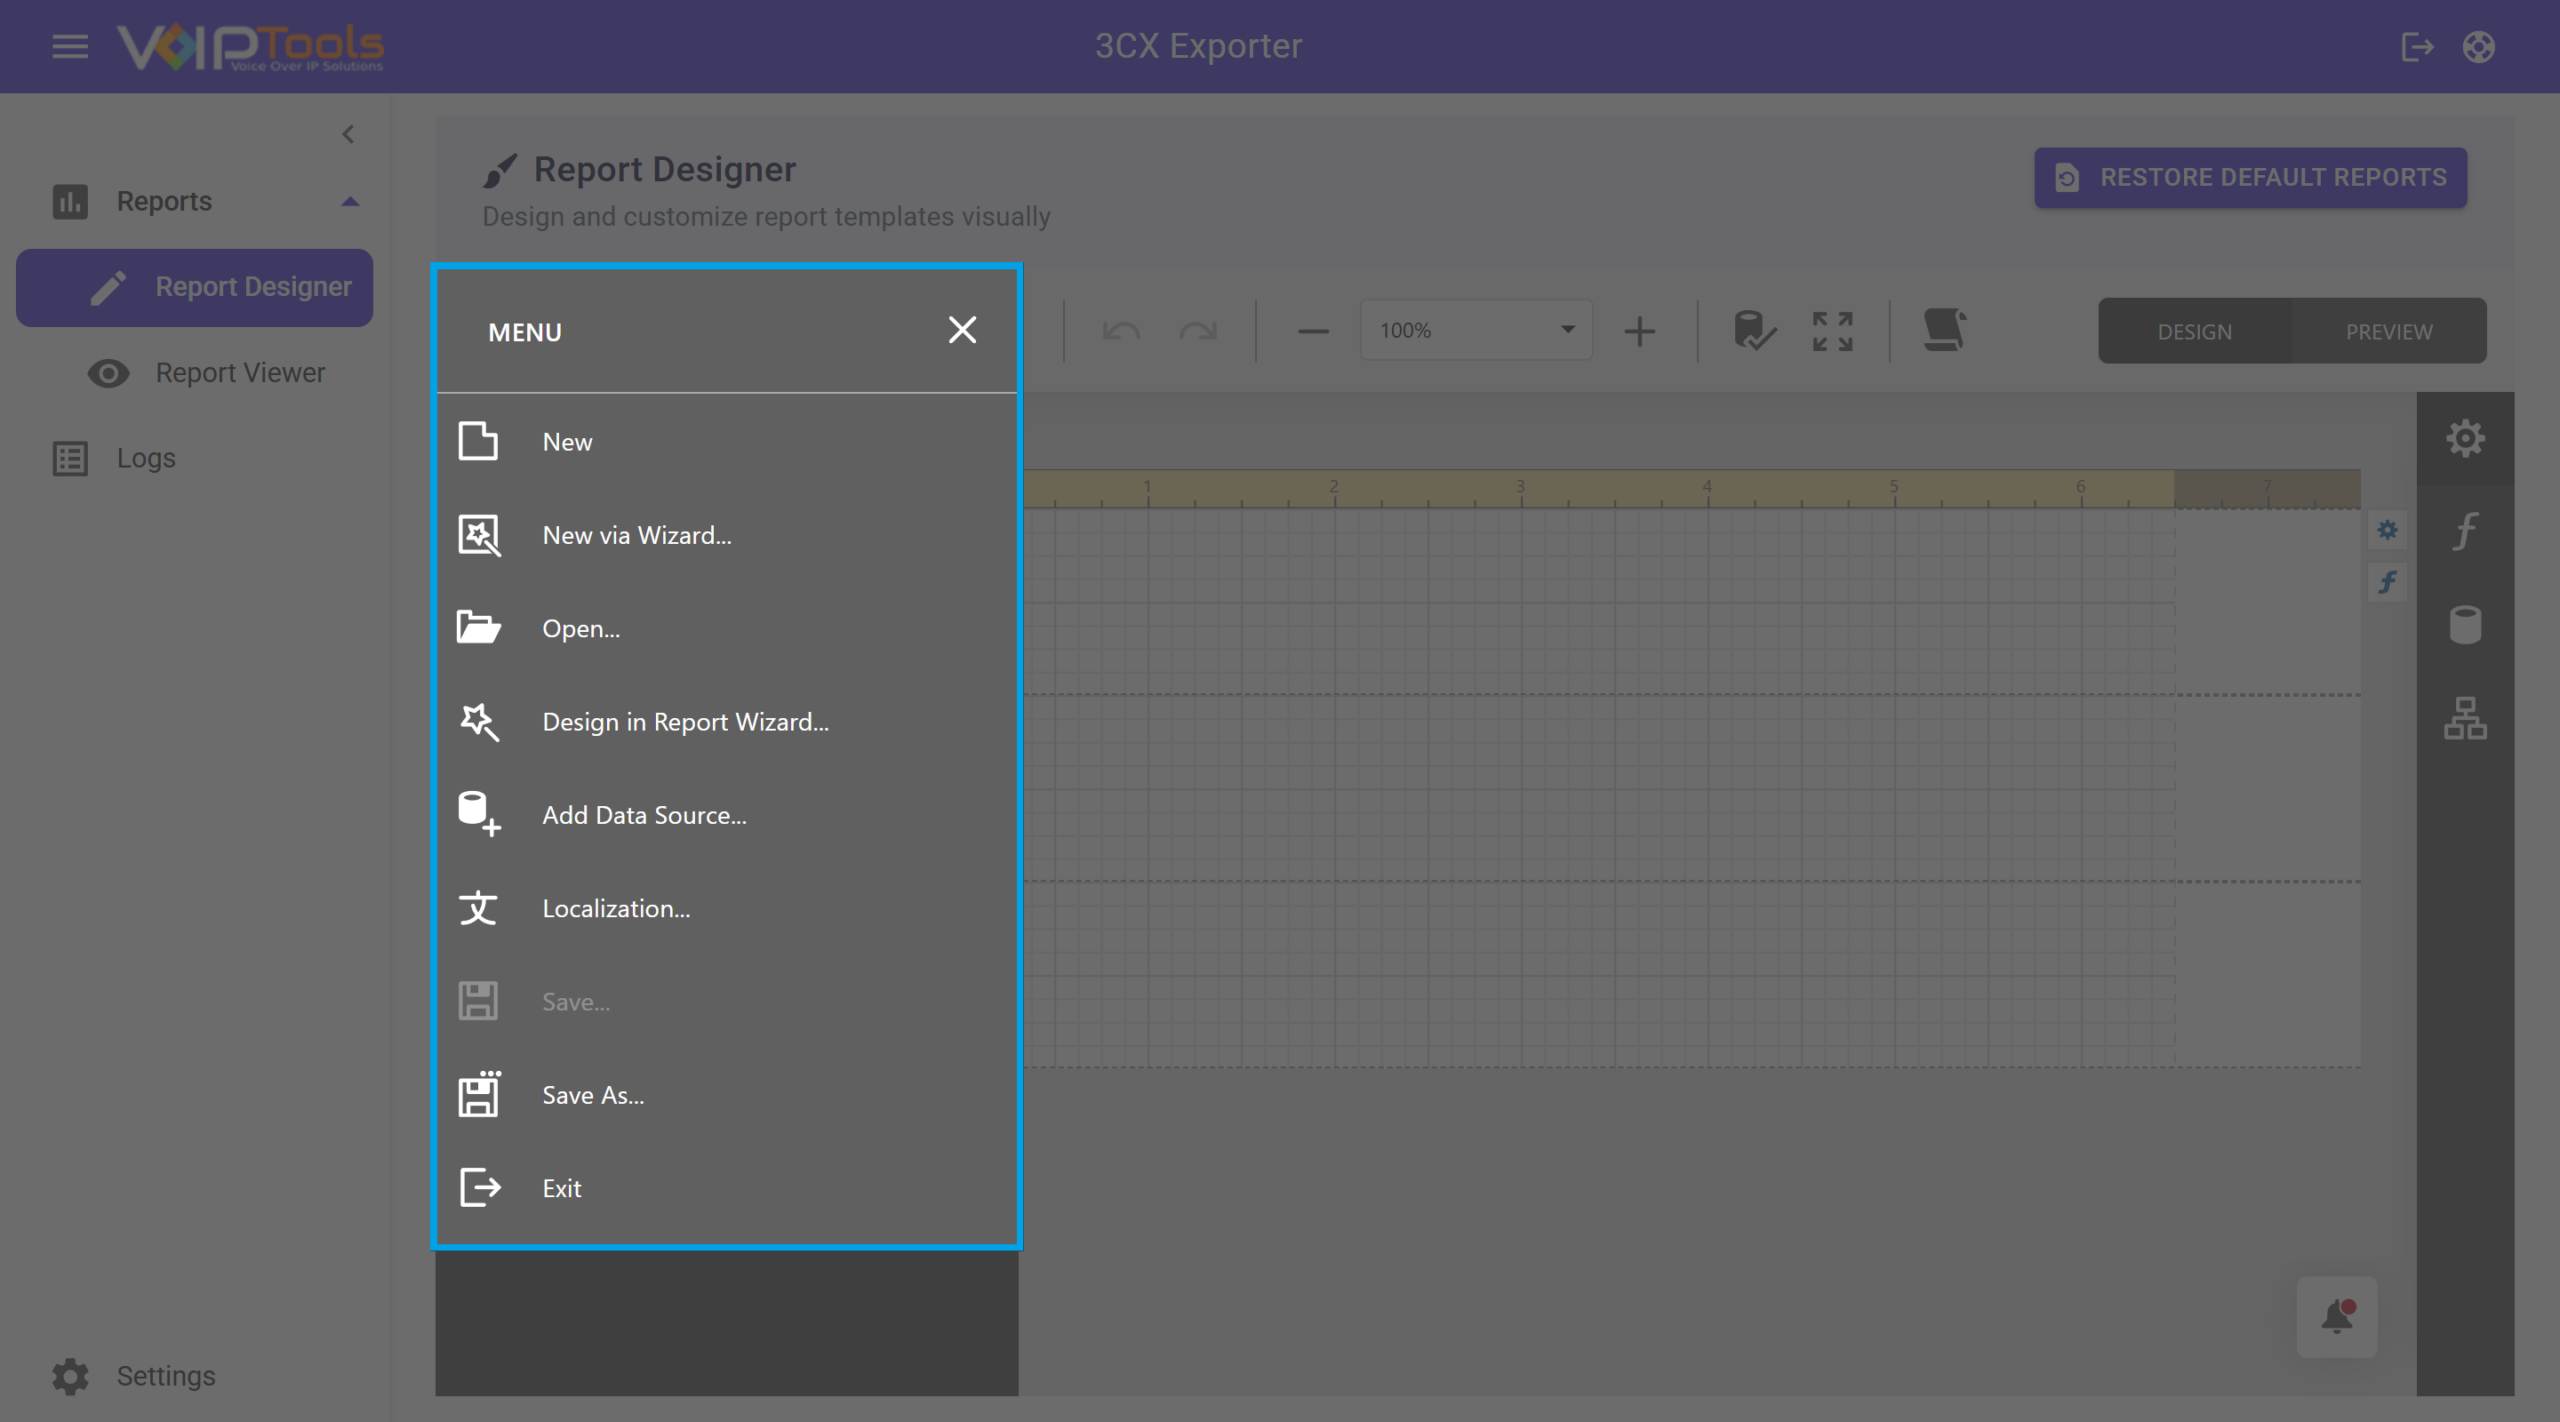Close the Menu panel

pyautogui.click(x=962, y=330)
